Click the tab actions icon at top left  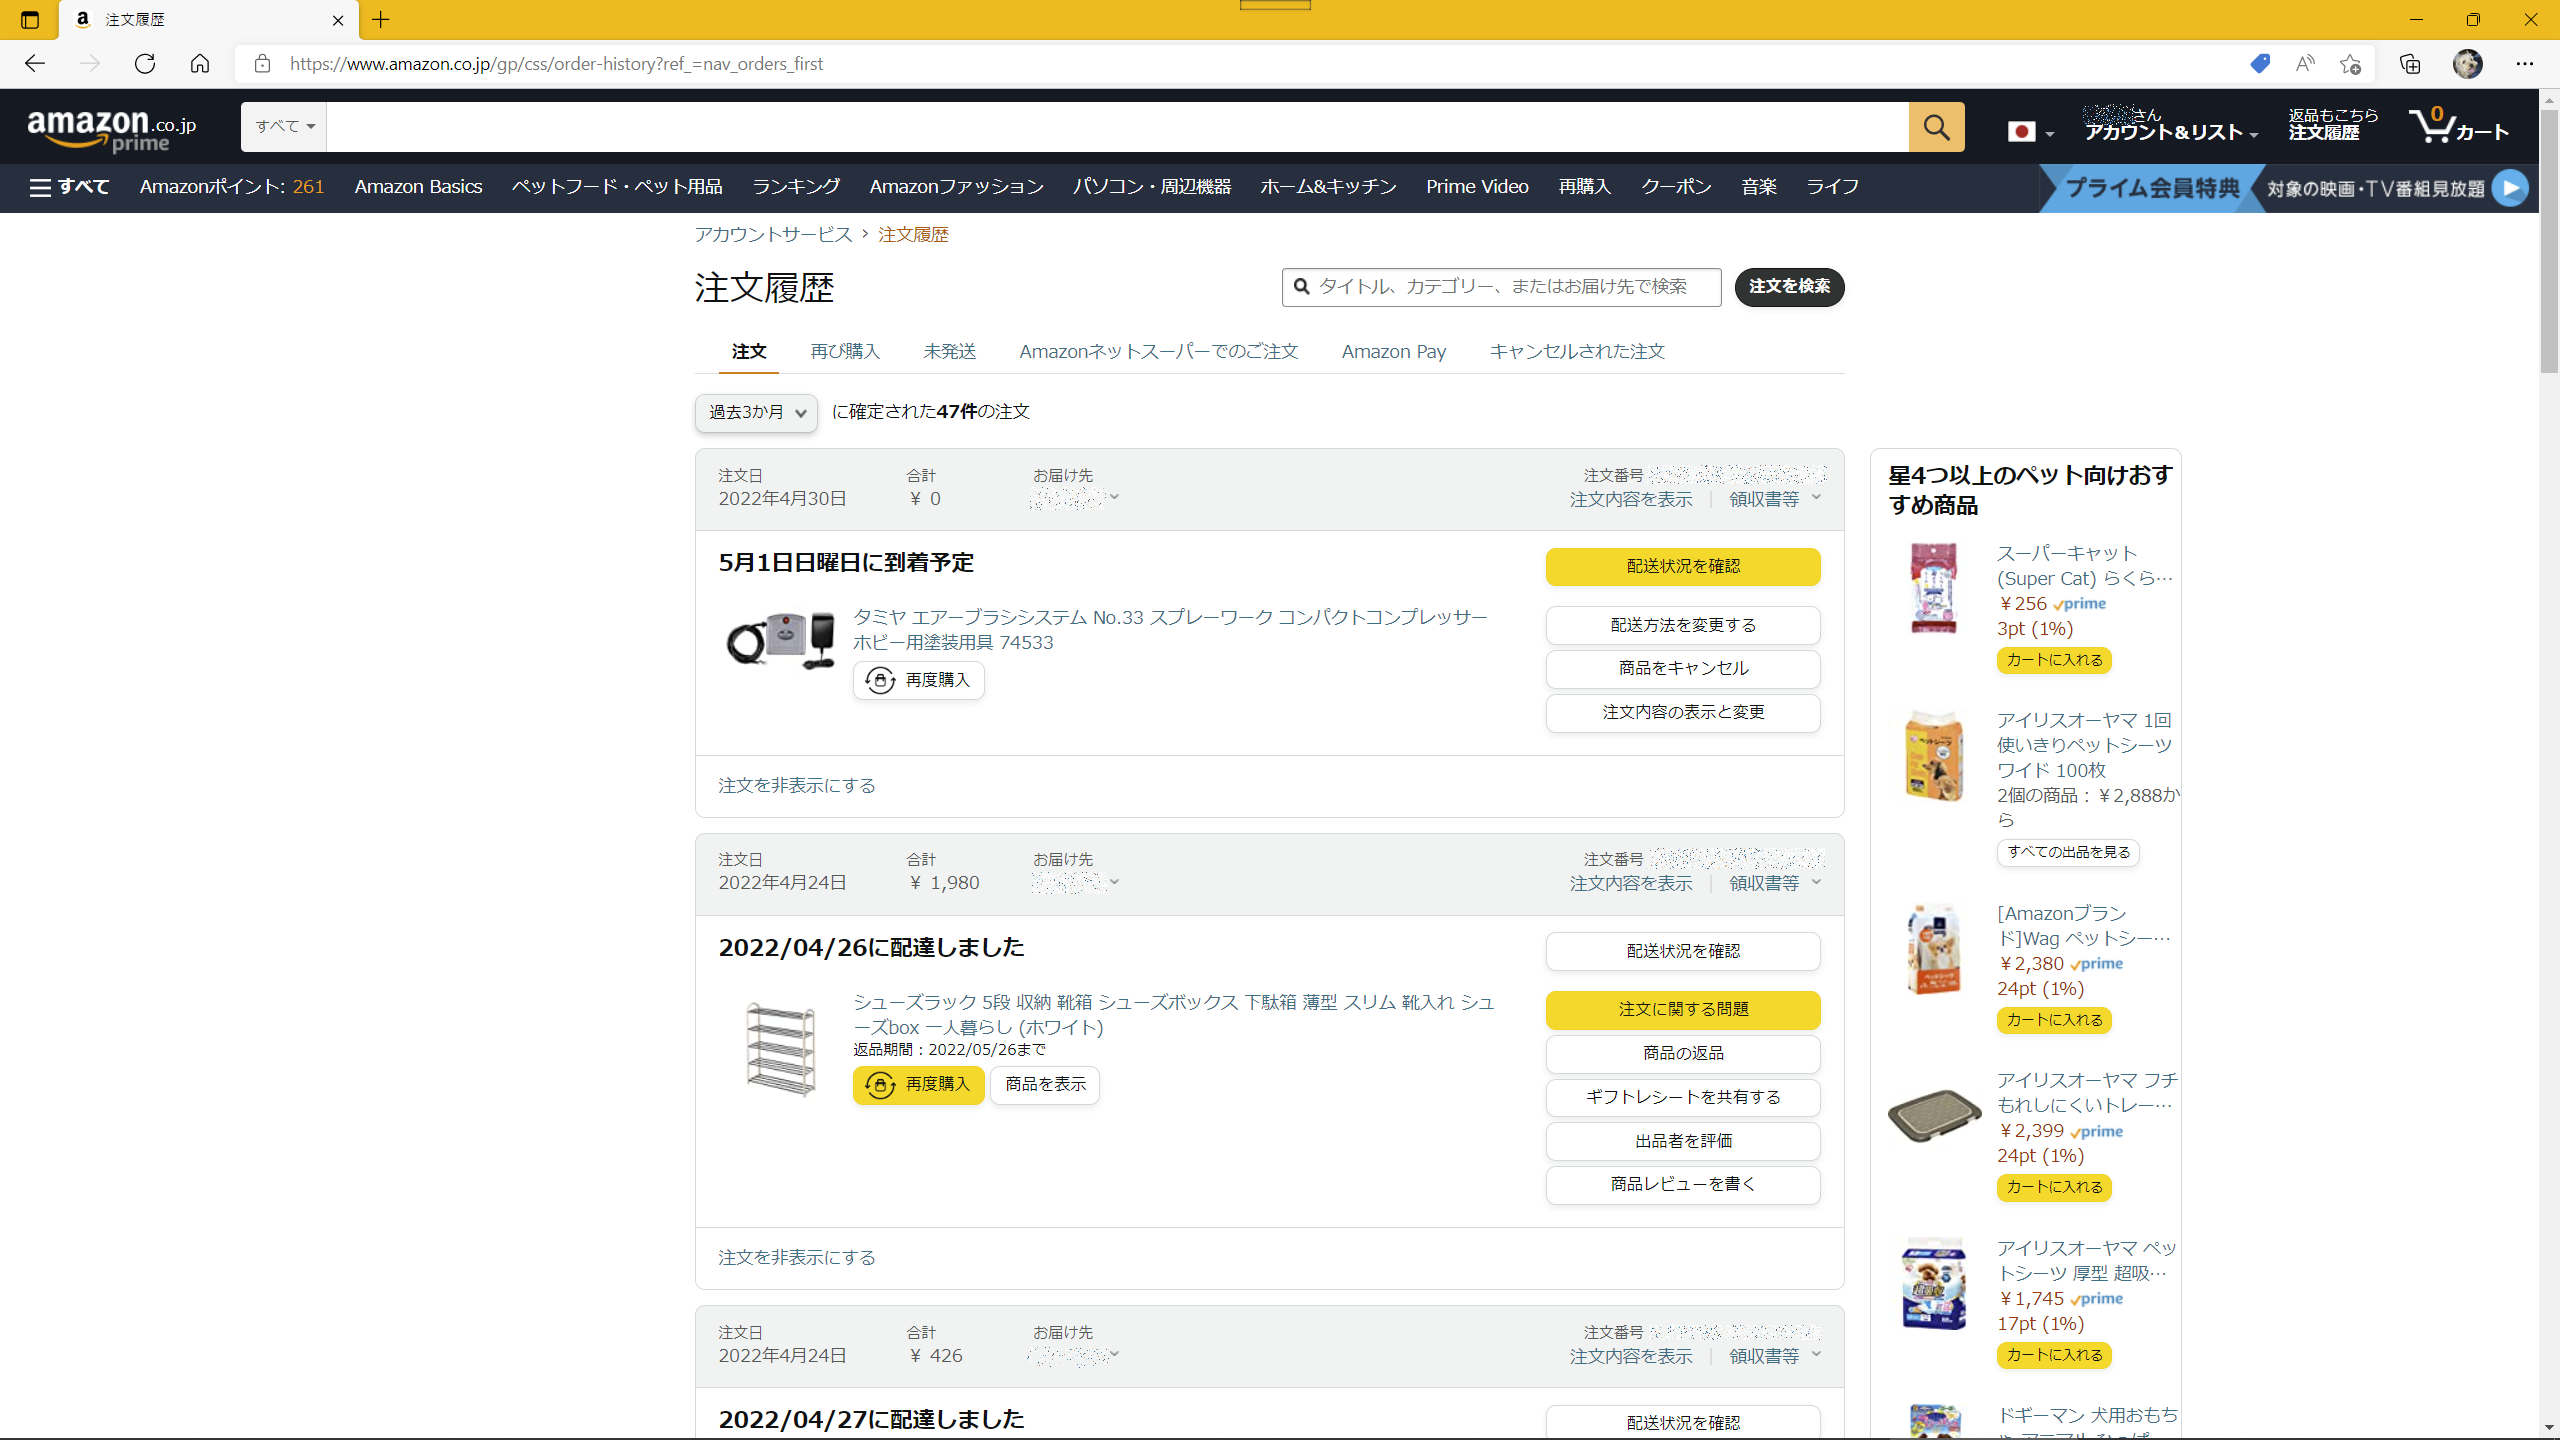click(x=30, y=20)
